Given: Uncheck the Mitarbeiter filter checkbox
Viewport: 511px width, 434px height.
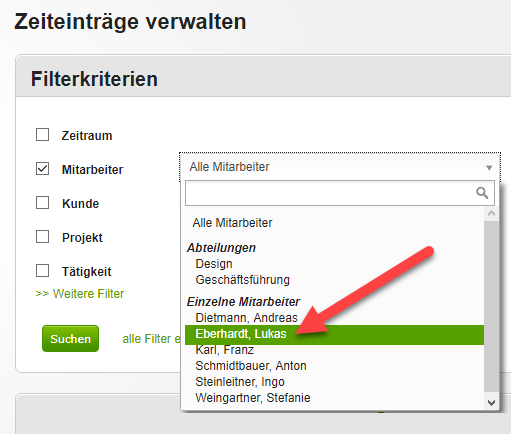Looking at the screenshot, I should (42, 169).
